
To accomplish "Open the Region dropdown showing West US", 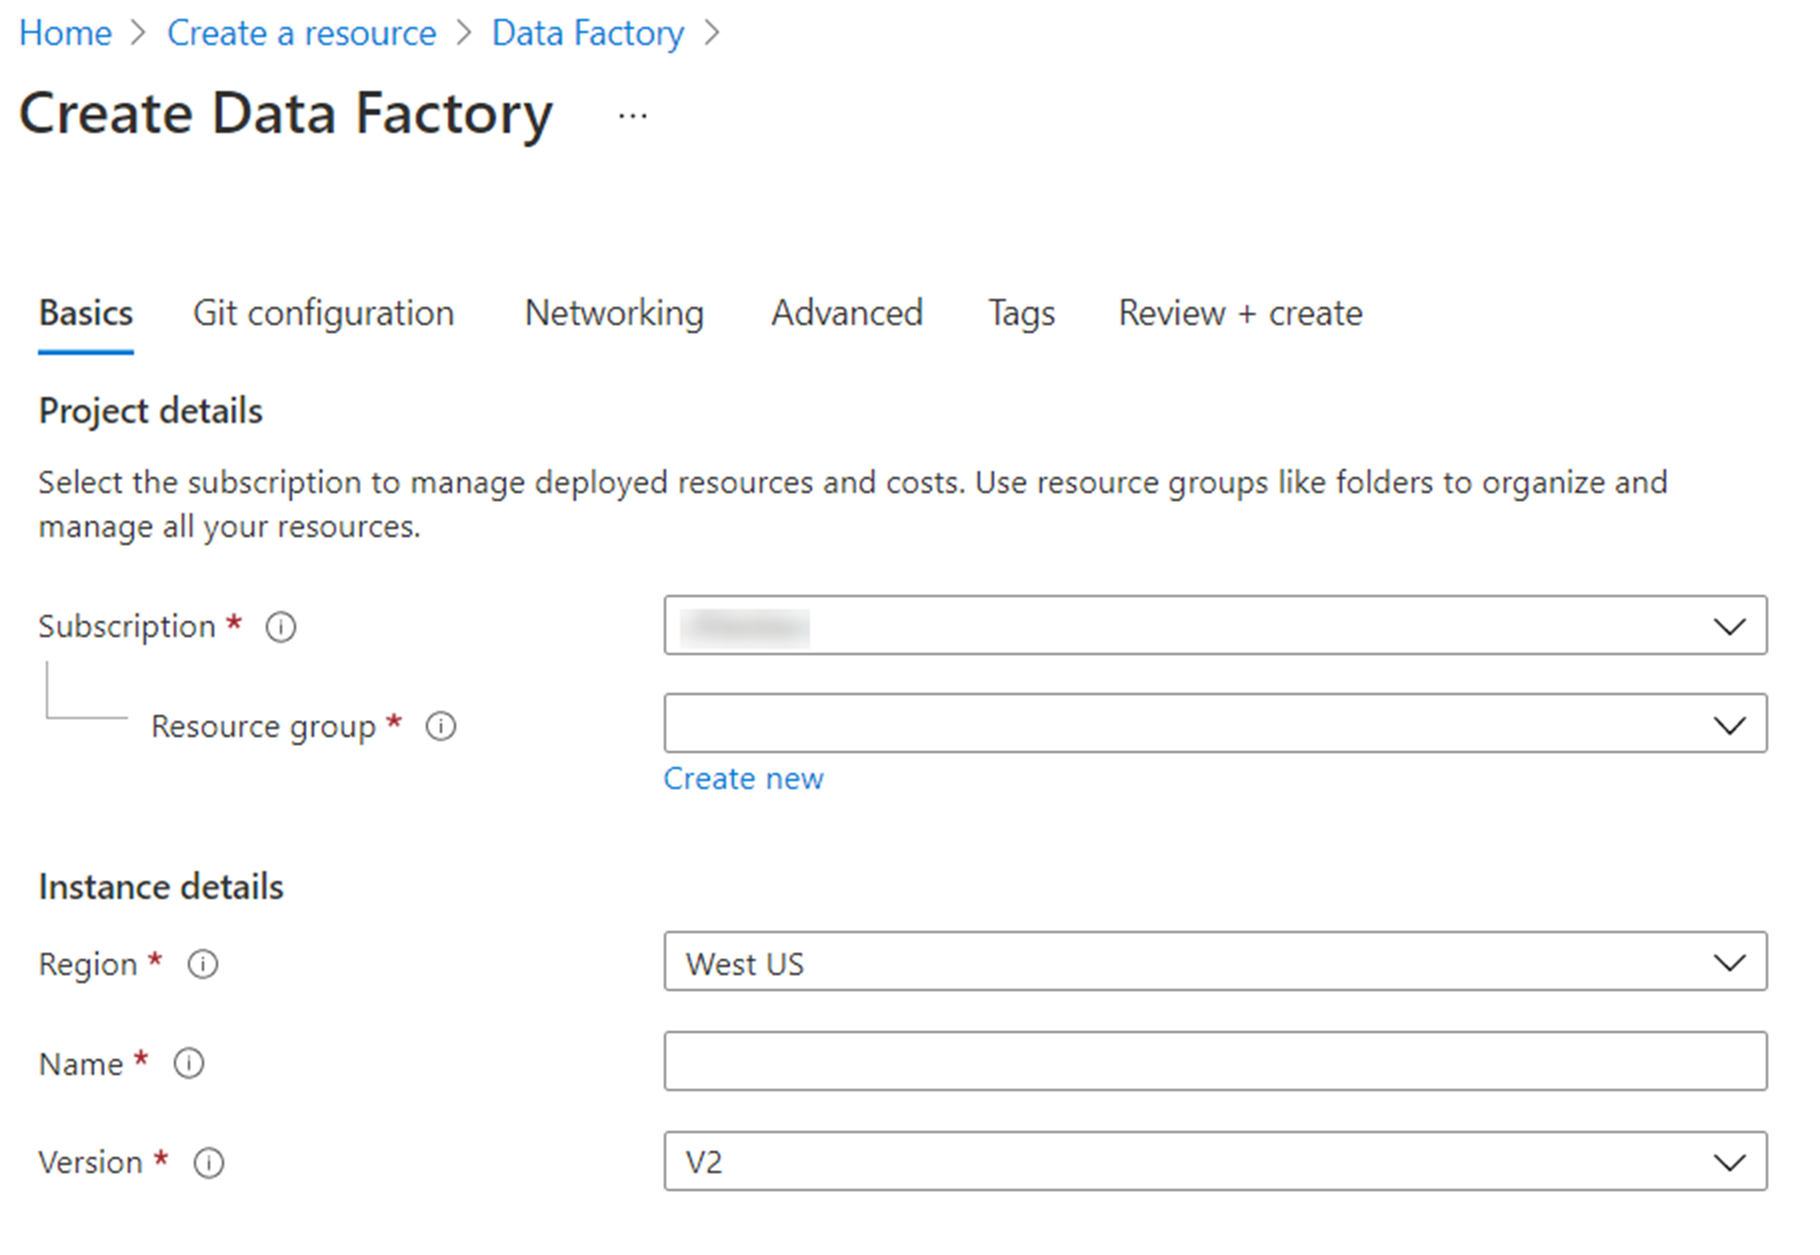I will tap(1215, 962).
